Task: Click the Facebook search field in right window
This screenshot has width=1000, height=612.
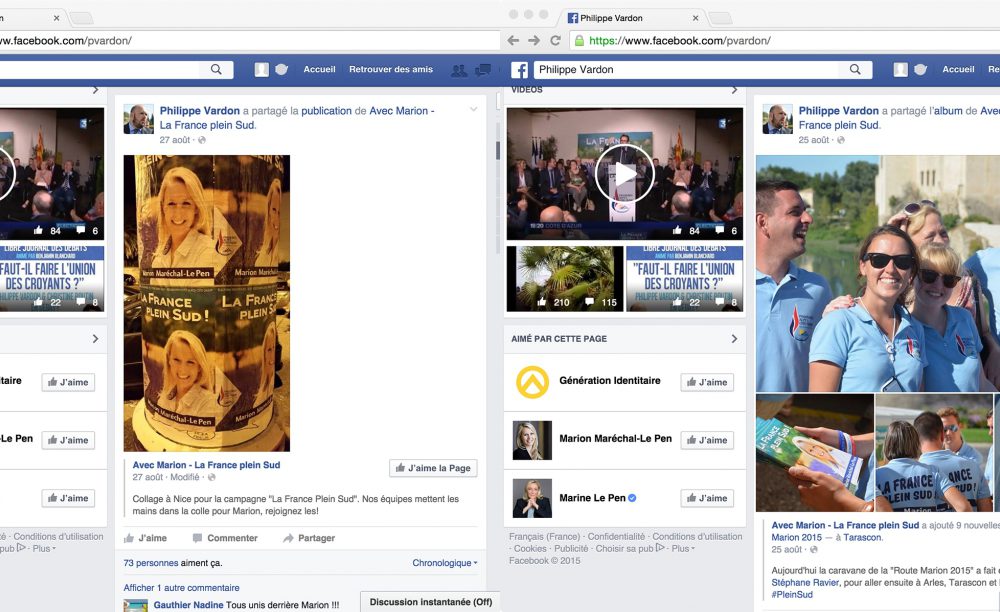Action: 688,69
